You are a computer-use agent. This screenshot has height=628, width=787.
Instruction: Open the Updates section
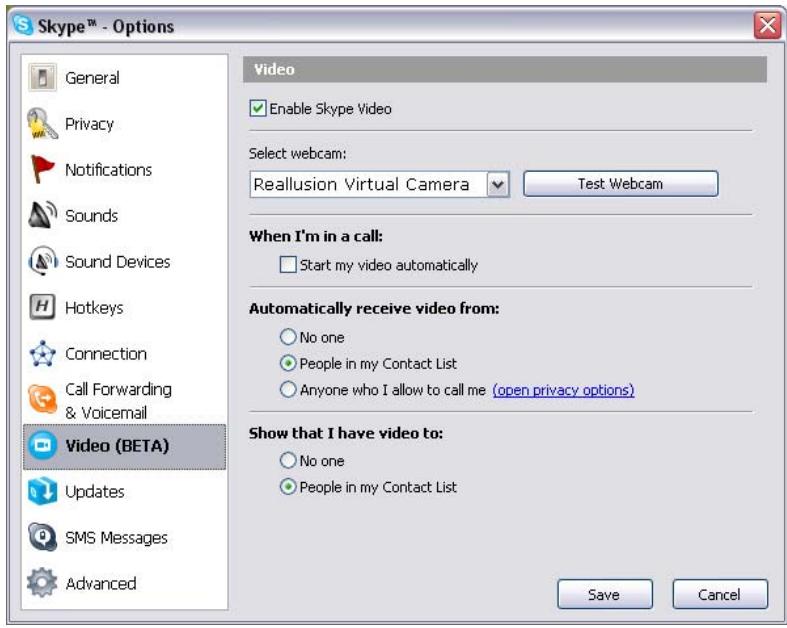(x=95, y=492)
